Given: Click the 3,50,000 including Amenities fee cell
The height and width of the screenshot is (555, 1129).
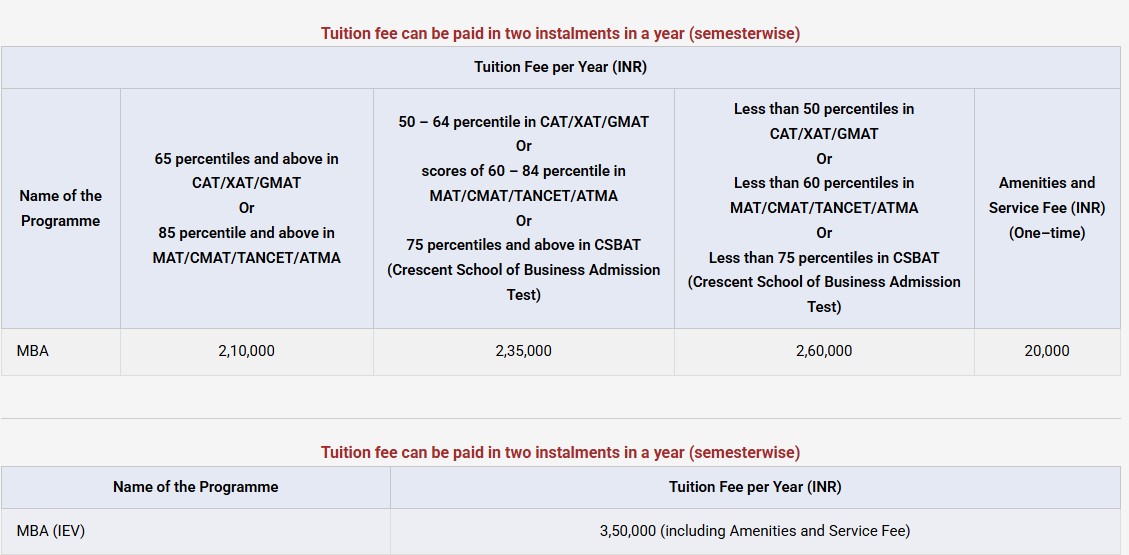Looking at the screenshot, I should click(x=755, y=531).
